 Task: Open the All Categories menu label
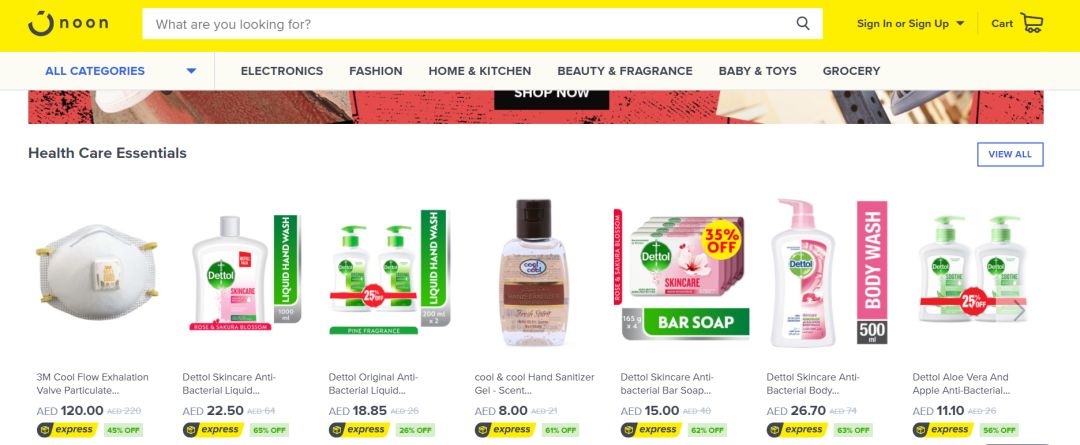tap(95, 71)
